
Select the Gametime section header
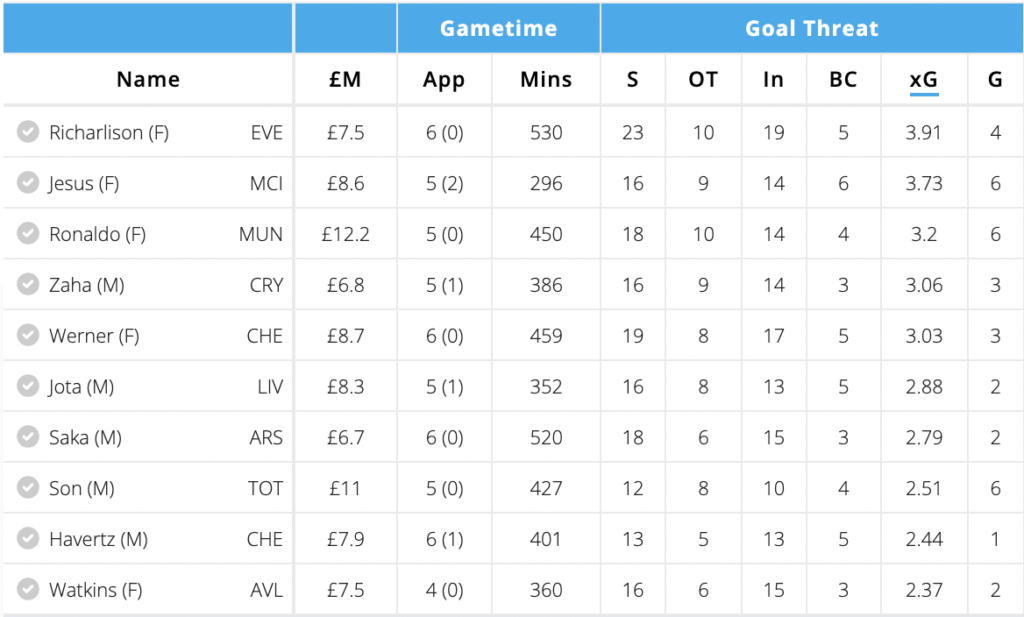(x=498, y=28)
